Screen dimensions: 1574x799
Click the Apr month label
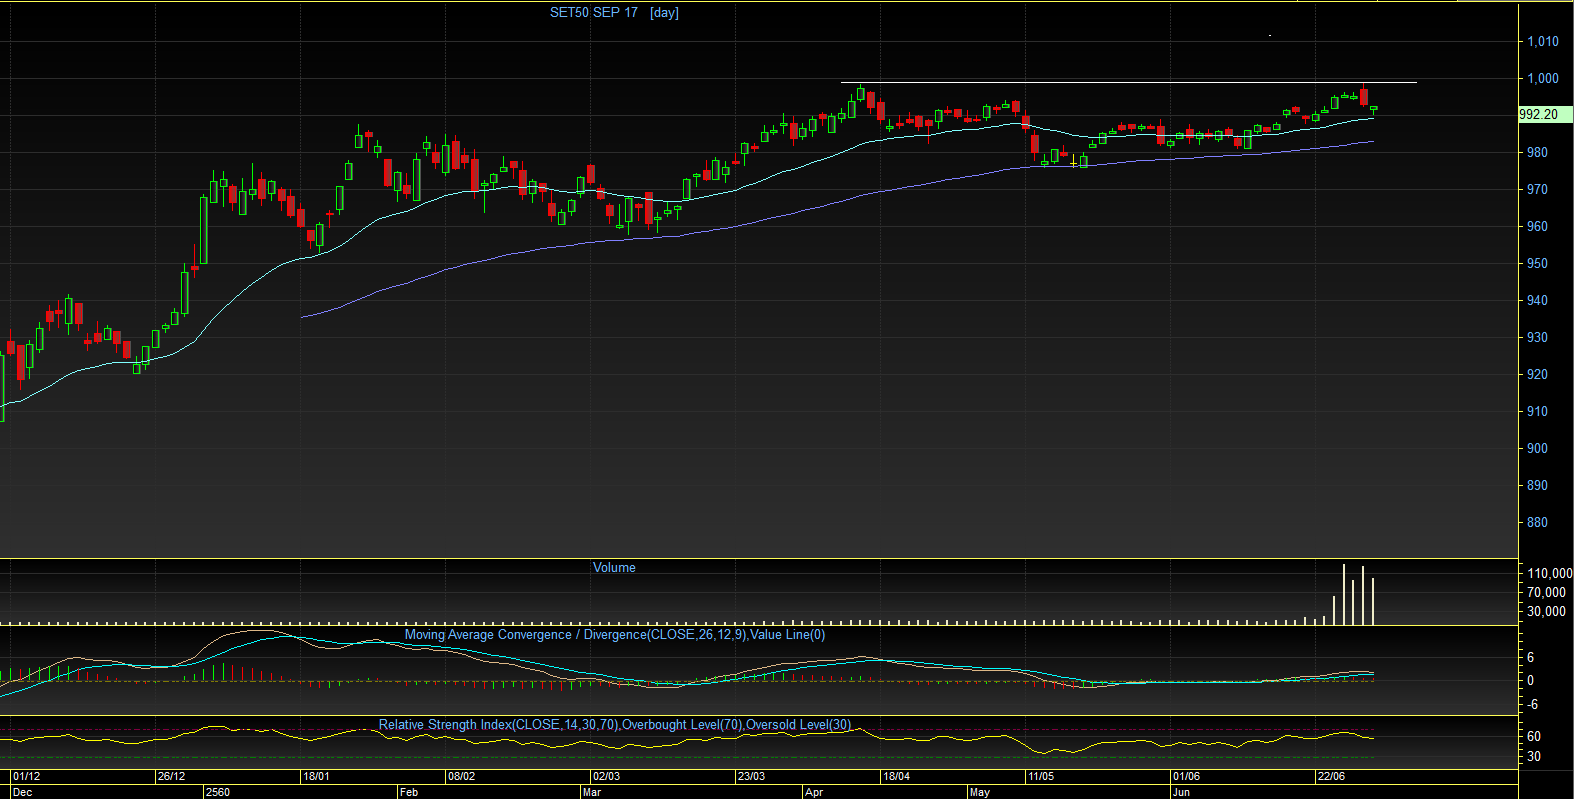[x=814, y=792]
